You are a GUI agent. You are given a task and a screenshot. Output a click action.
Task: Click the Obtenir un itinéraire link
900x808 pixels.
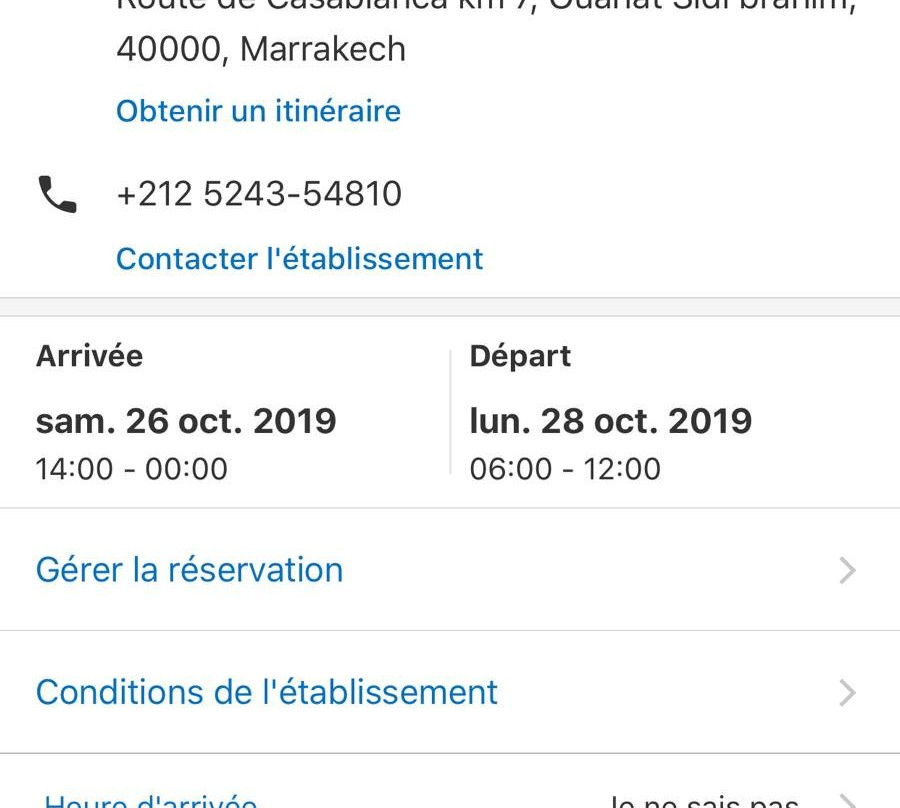point(258,110)
